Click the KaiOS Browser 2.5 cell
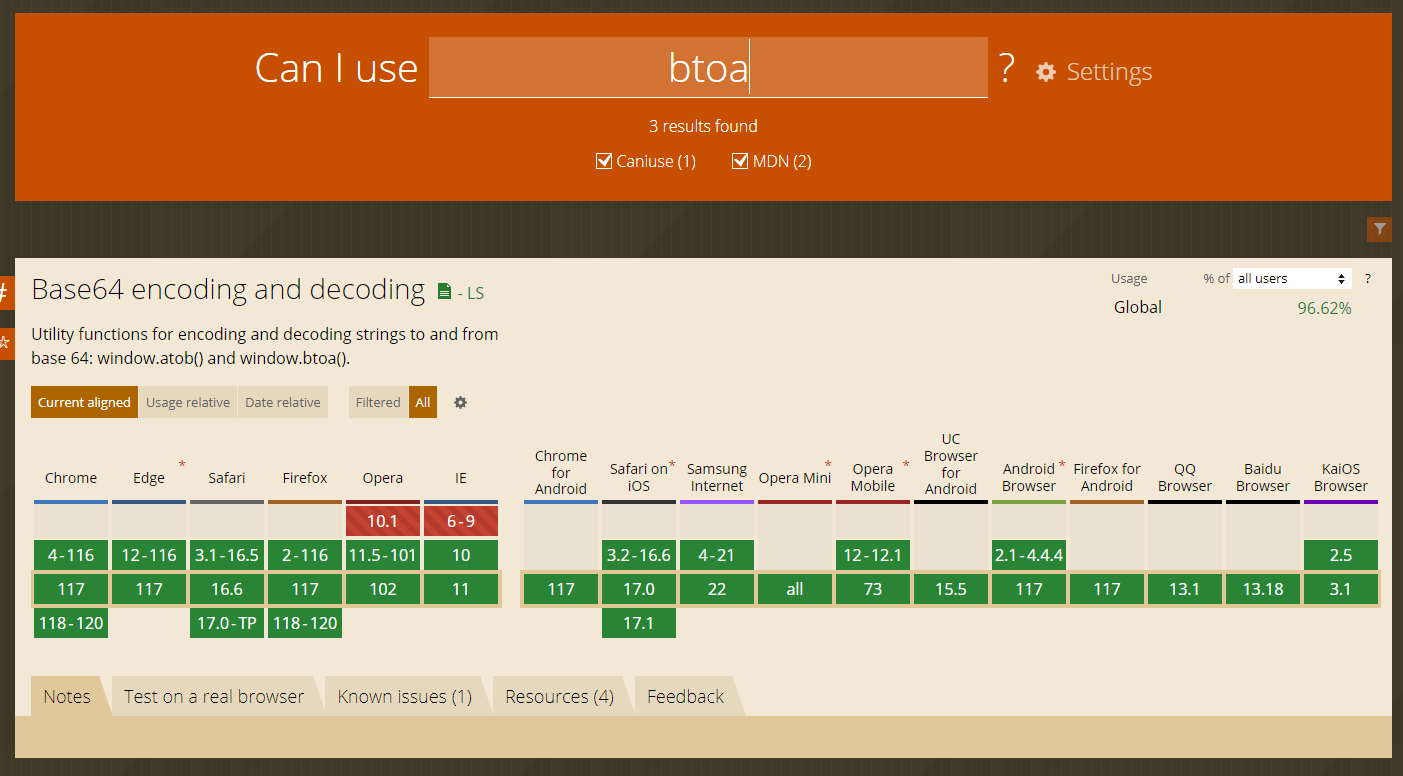Image resolution: width=1403 pixels, height=776 pixels. tap(1341, 555)
